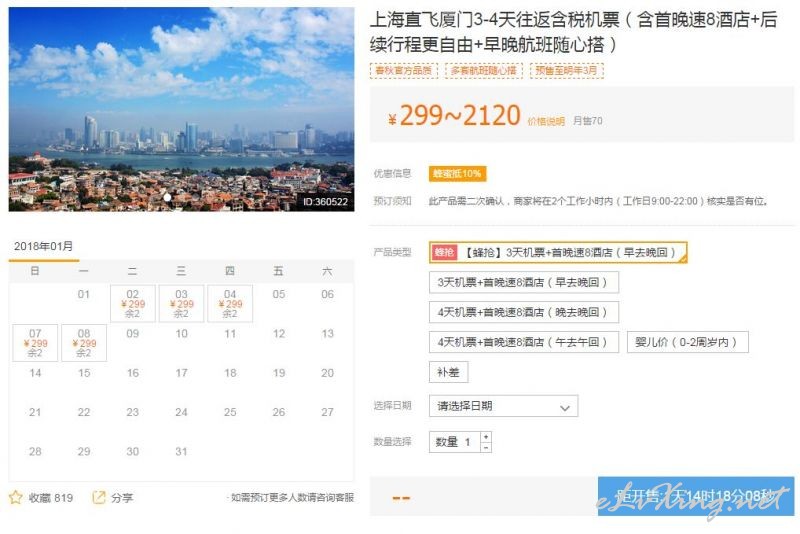Click the star favorite icon beside 收藏 819
This screenshot has height=534, width=800.
tap(15, 497)
